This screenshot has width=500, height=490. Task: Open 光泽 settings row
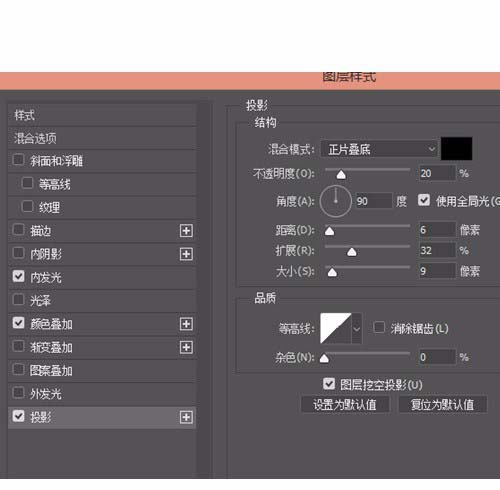[102, 301]
